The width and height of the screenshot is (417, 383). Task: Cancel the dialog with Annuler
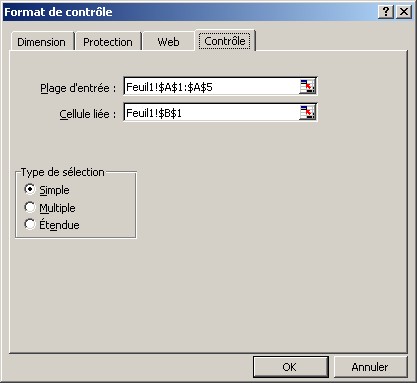pyautogui.click(x=370, y=367)
